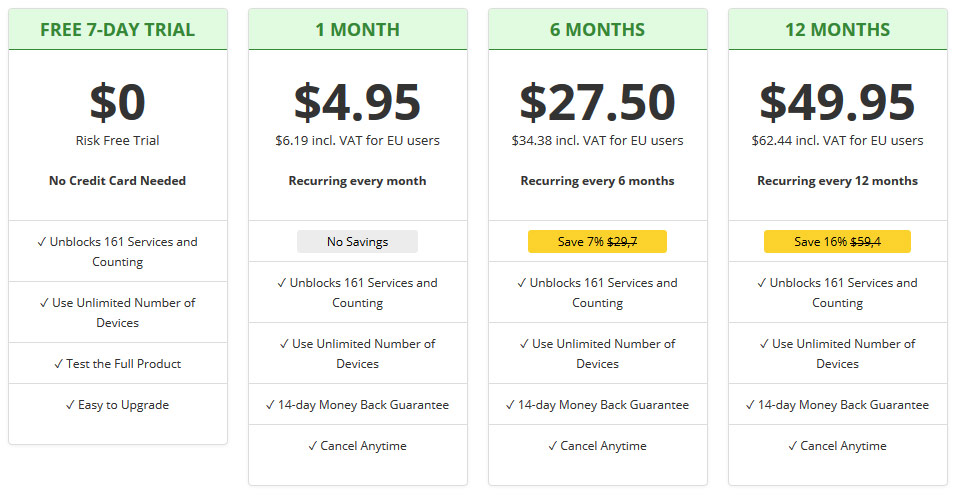Click the No Savings badge

358,241
